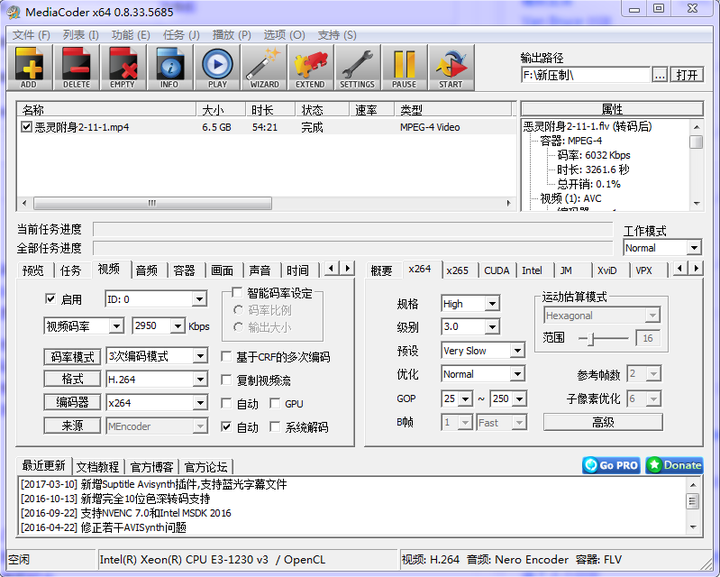Click the 格式 button
Viewport: 720px width, 577px height.
click(x=72, y=379)
